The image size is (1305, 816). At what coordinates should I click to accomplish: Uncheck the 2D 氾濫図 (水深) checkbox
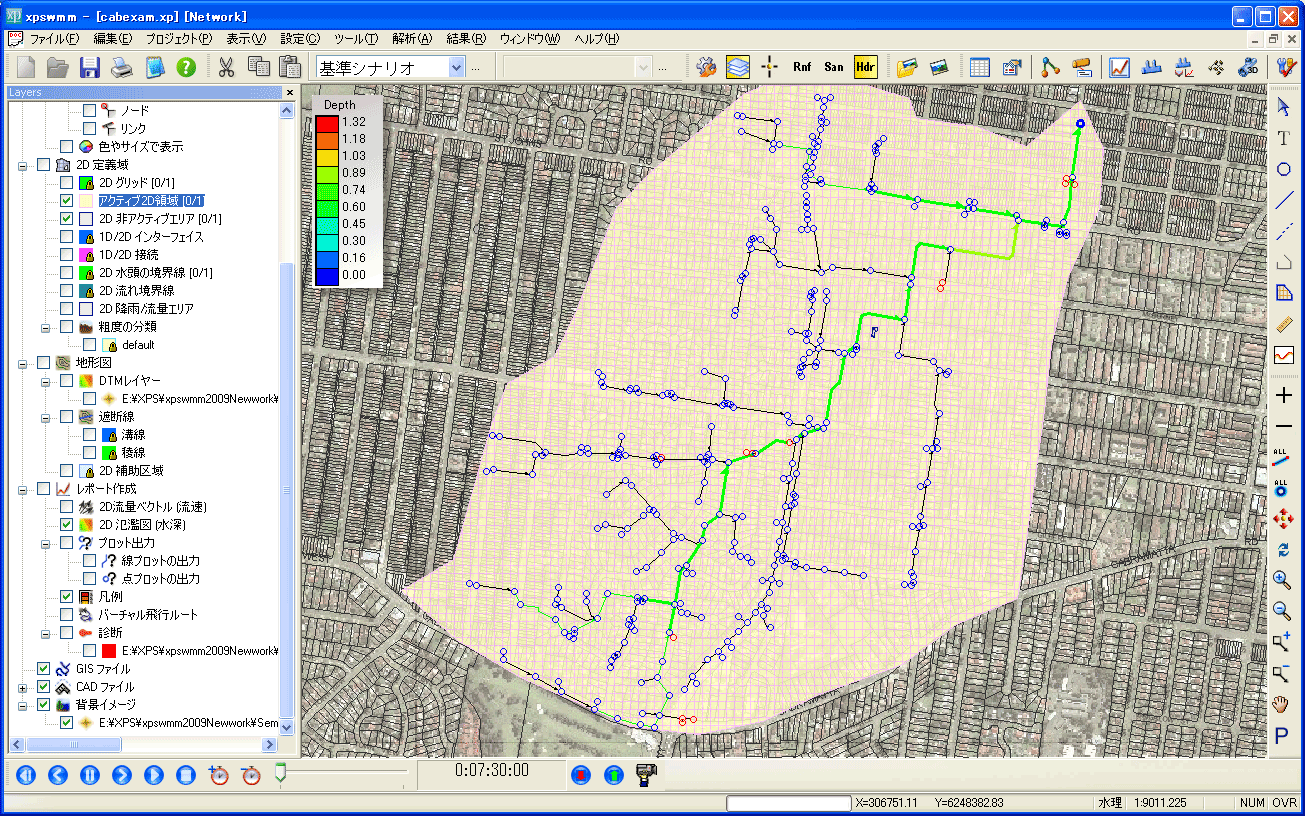[67, 525]
